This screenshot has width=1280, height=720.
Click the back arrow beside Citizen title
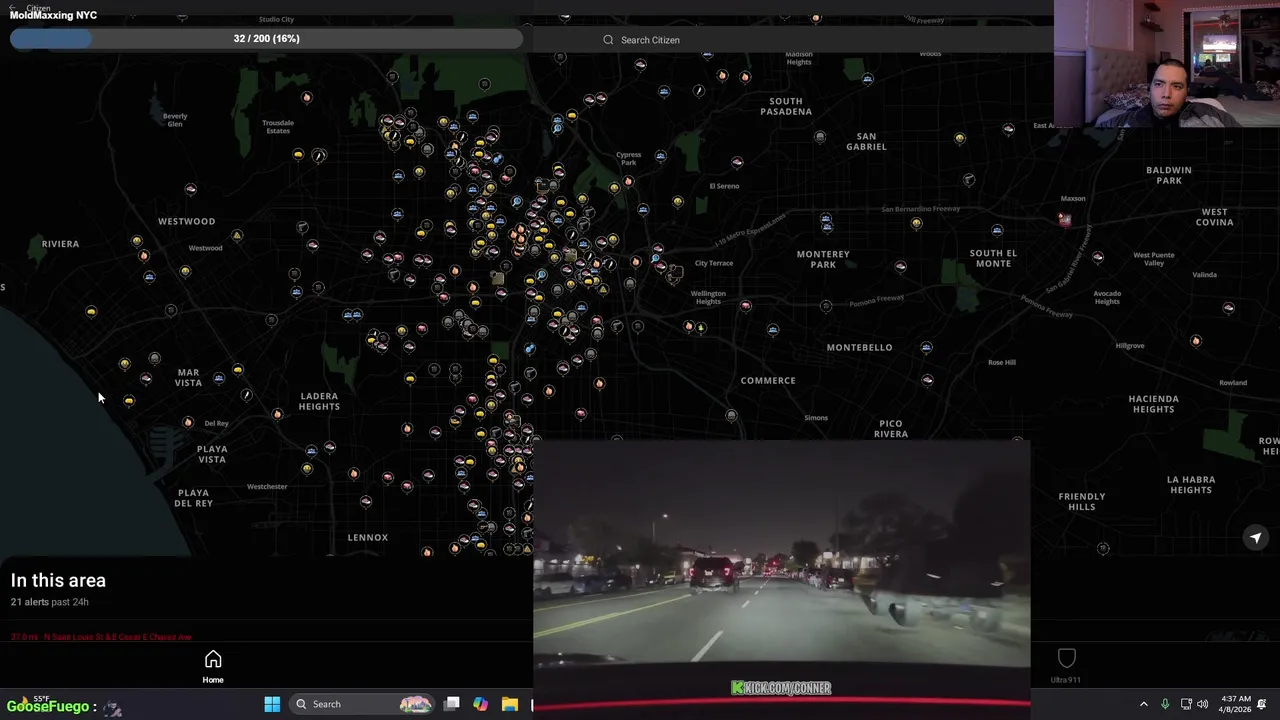[x=12, y=8]
